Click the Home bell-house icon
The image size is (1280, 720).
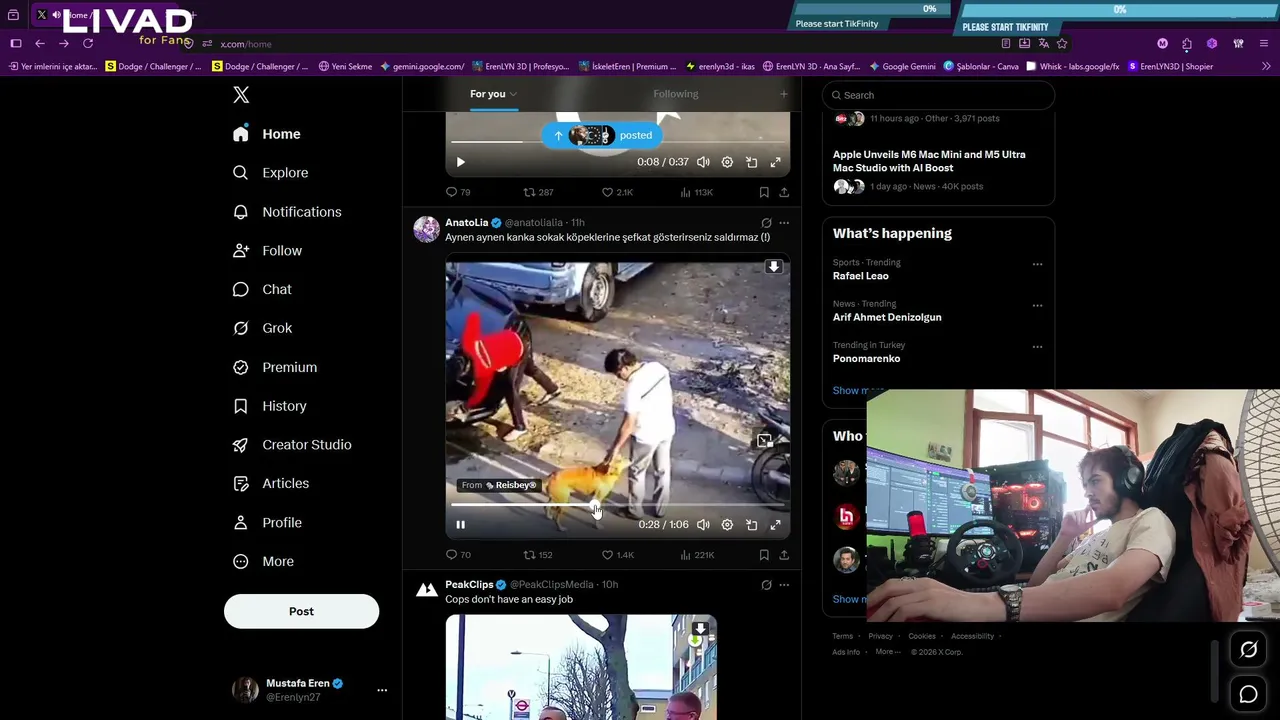(240, 134)
